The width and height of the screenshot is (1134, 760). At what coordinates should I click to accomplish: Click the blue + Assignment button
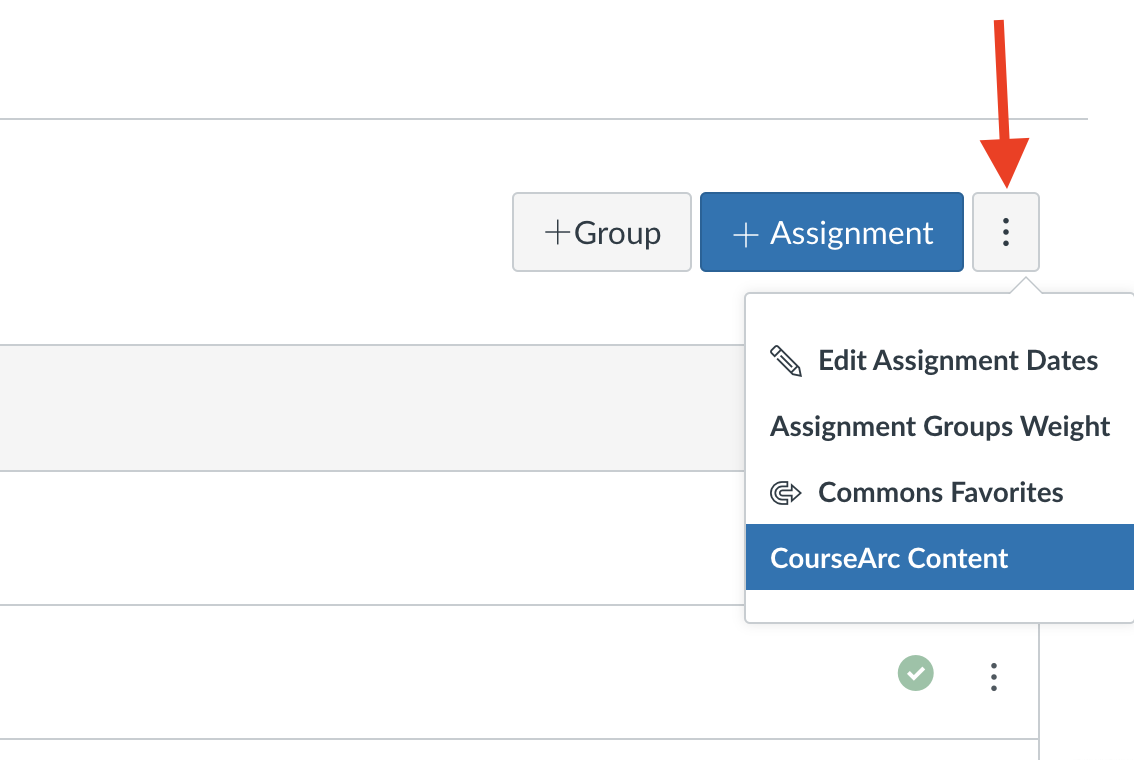tap(831, 232)
